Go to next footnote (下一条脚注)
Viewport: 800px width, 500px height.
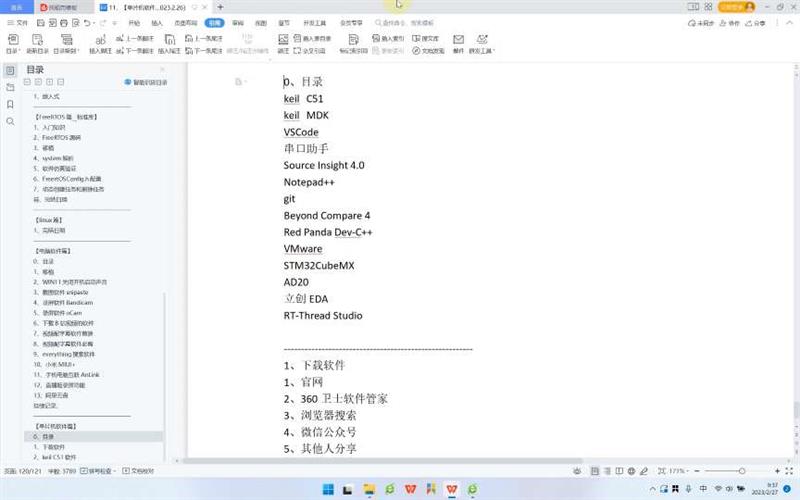point(135,51)
